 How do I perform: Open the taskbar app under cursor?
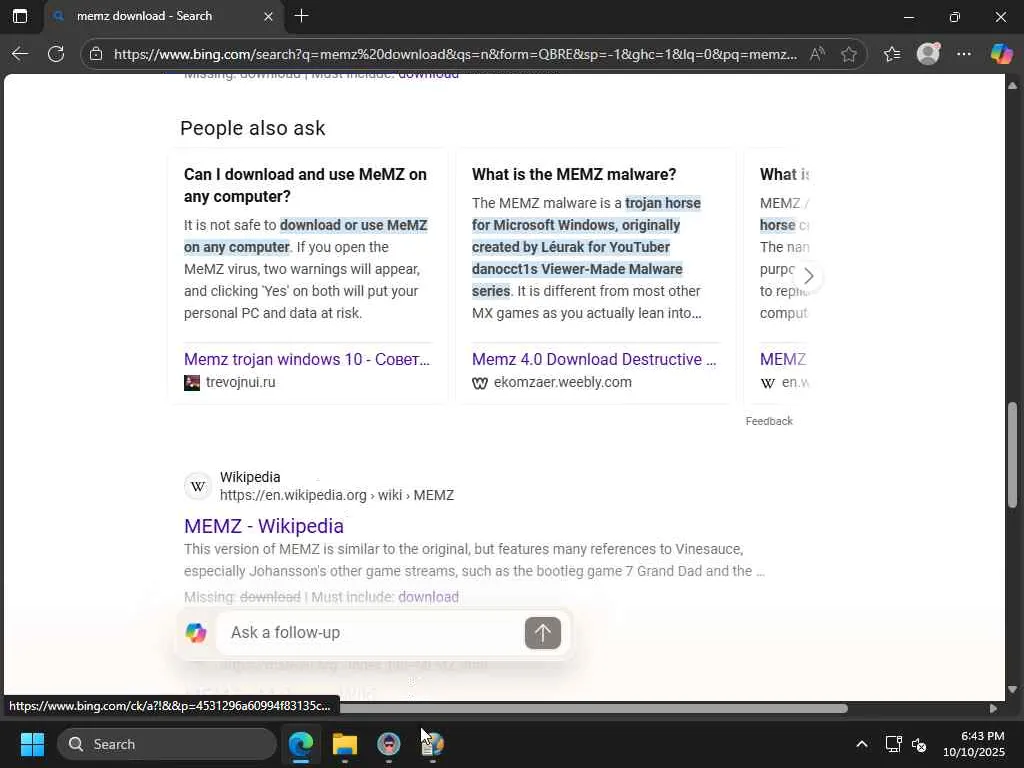tap(432, 744)
